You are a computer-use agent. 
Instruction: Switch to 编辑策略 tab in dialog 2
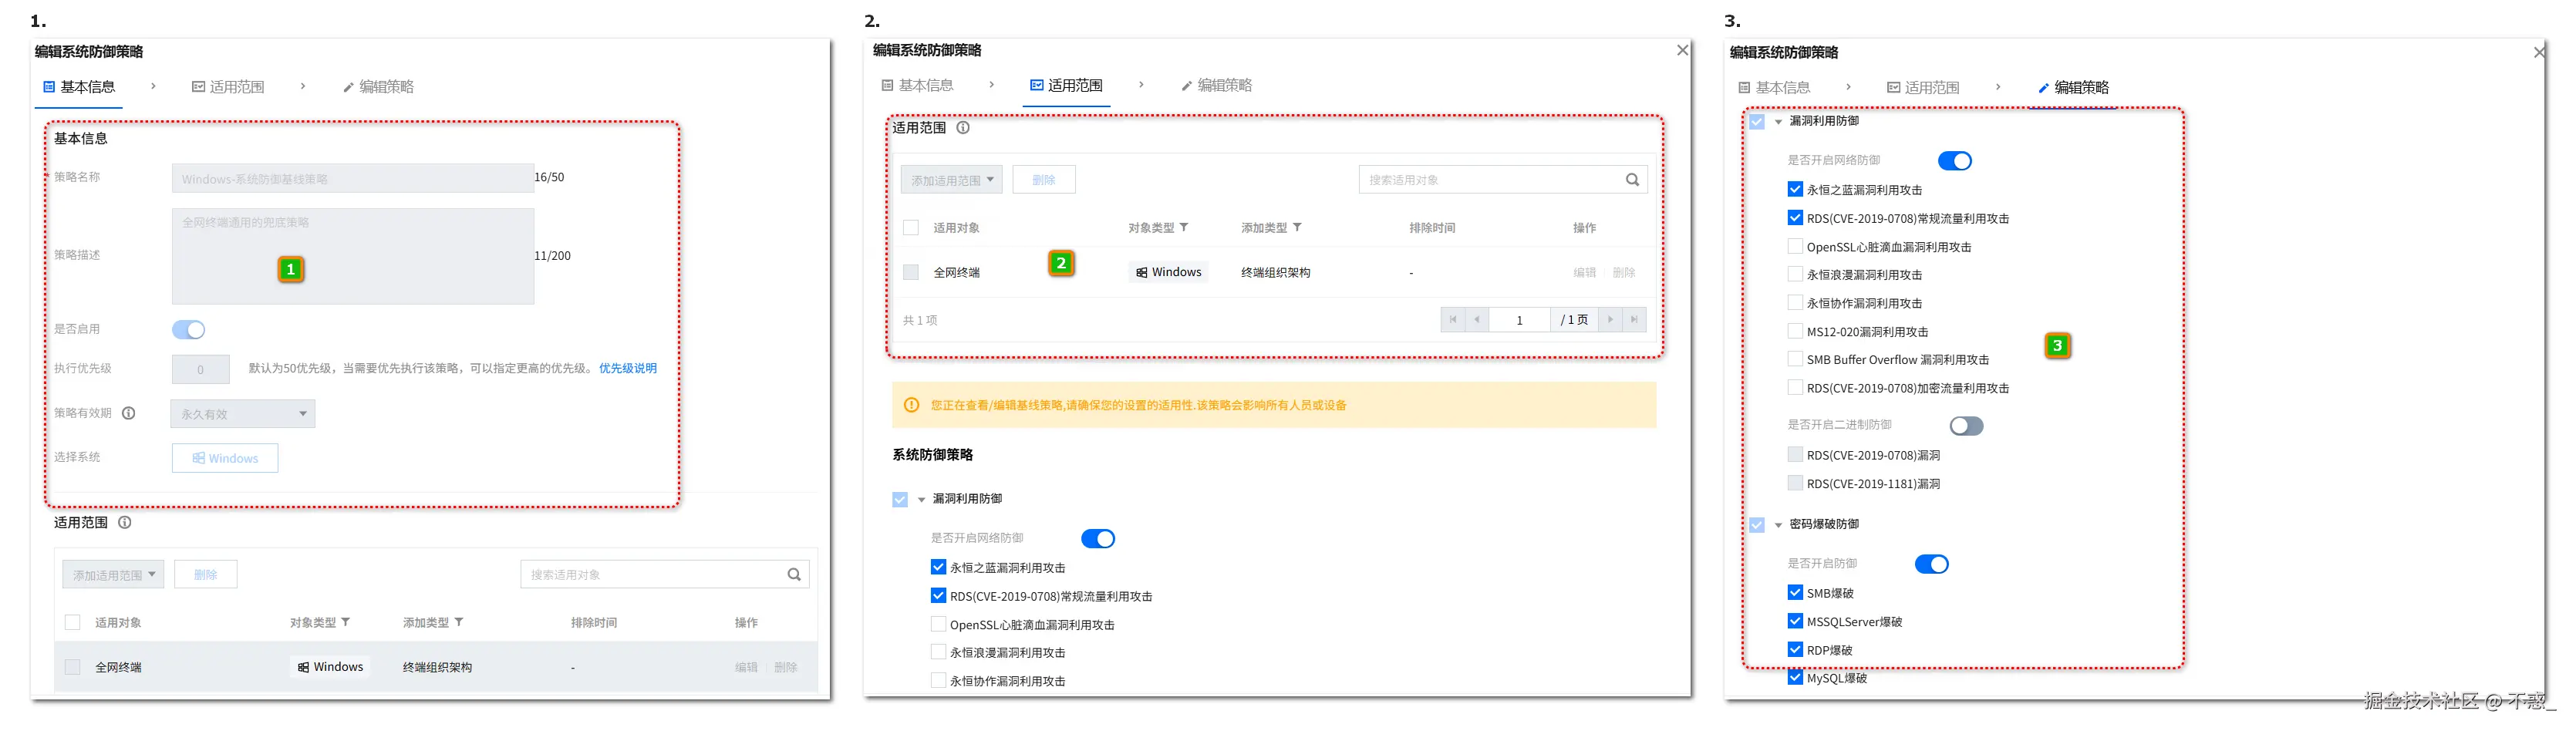click(1216, 86)
